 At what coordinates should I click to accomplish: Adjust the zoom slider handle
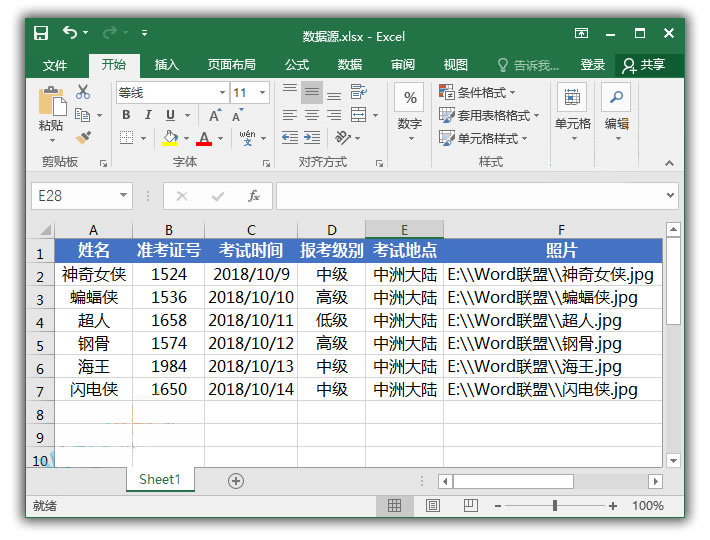tap(555, 506)
